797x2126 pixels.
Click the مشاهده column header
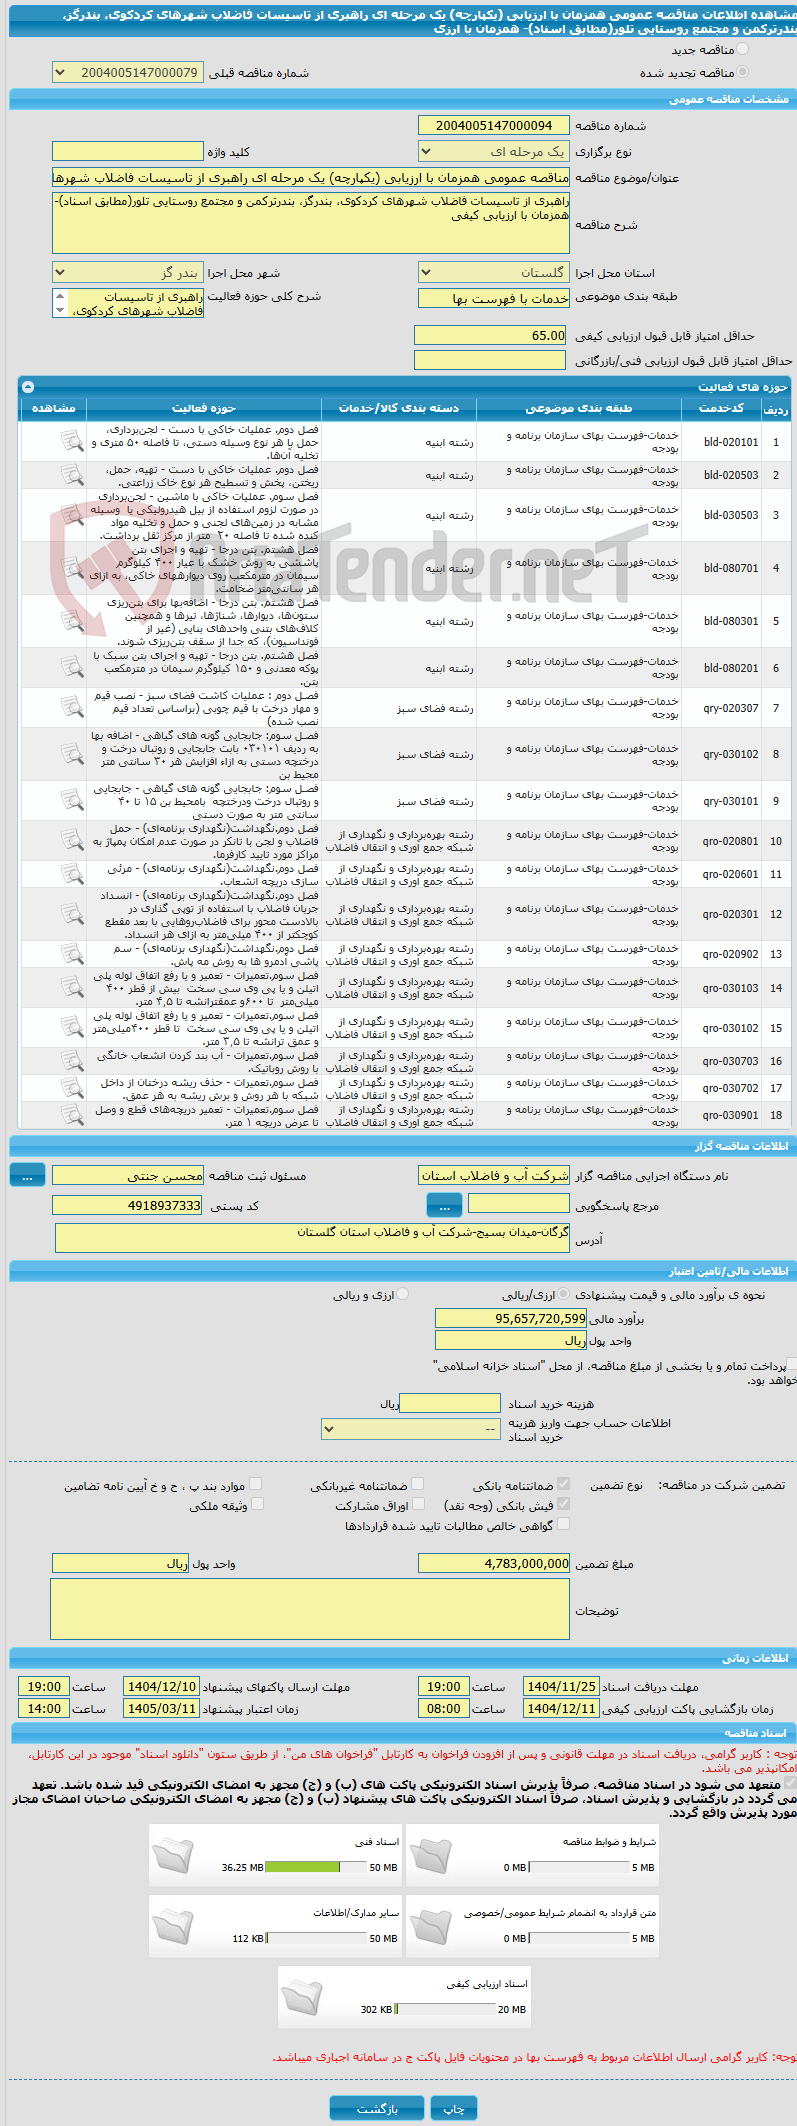(54, 408)
